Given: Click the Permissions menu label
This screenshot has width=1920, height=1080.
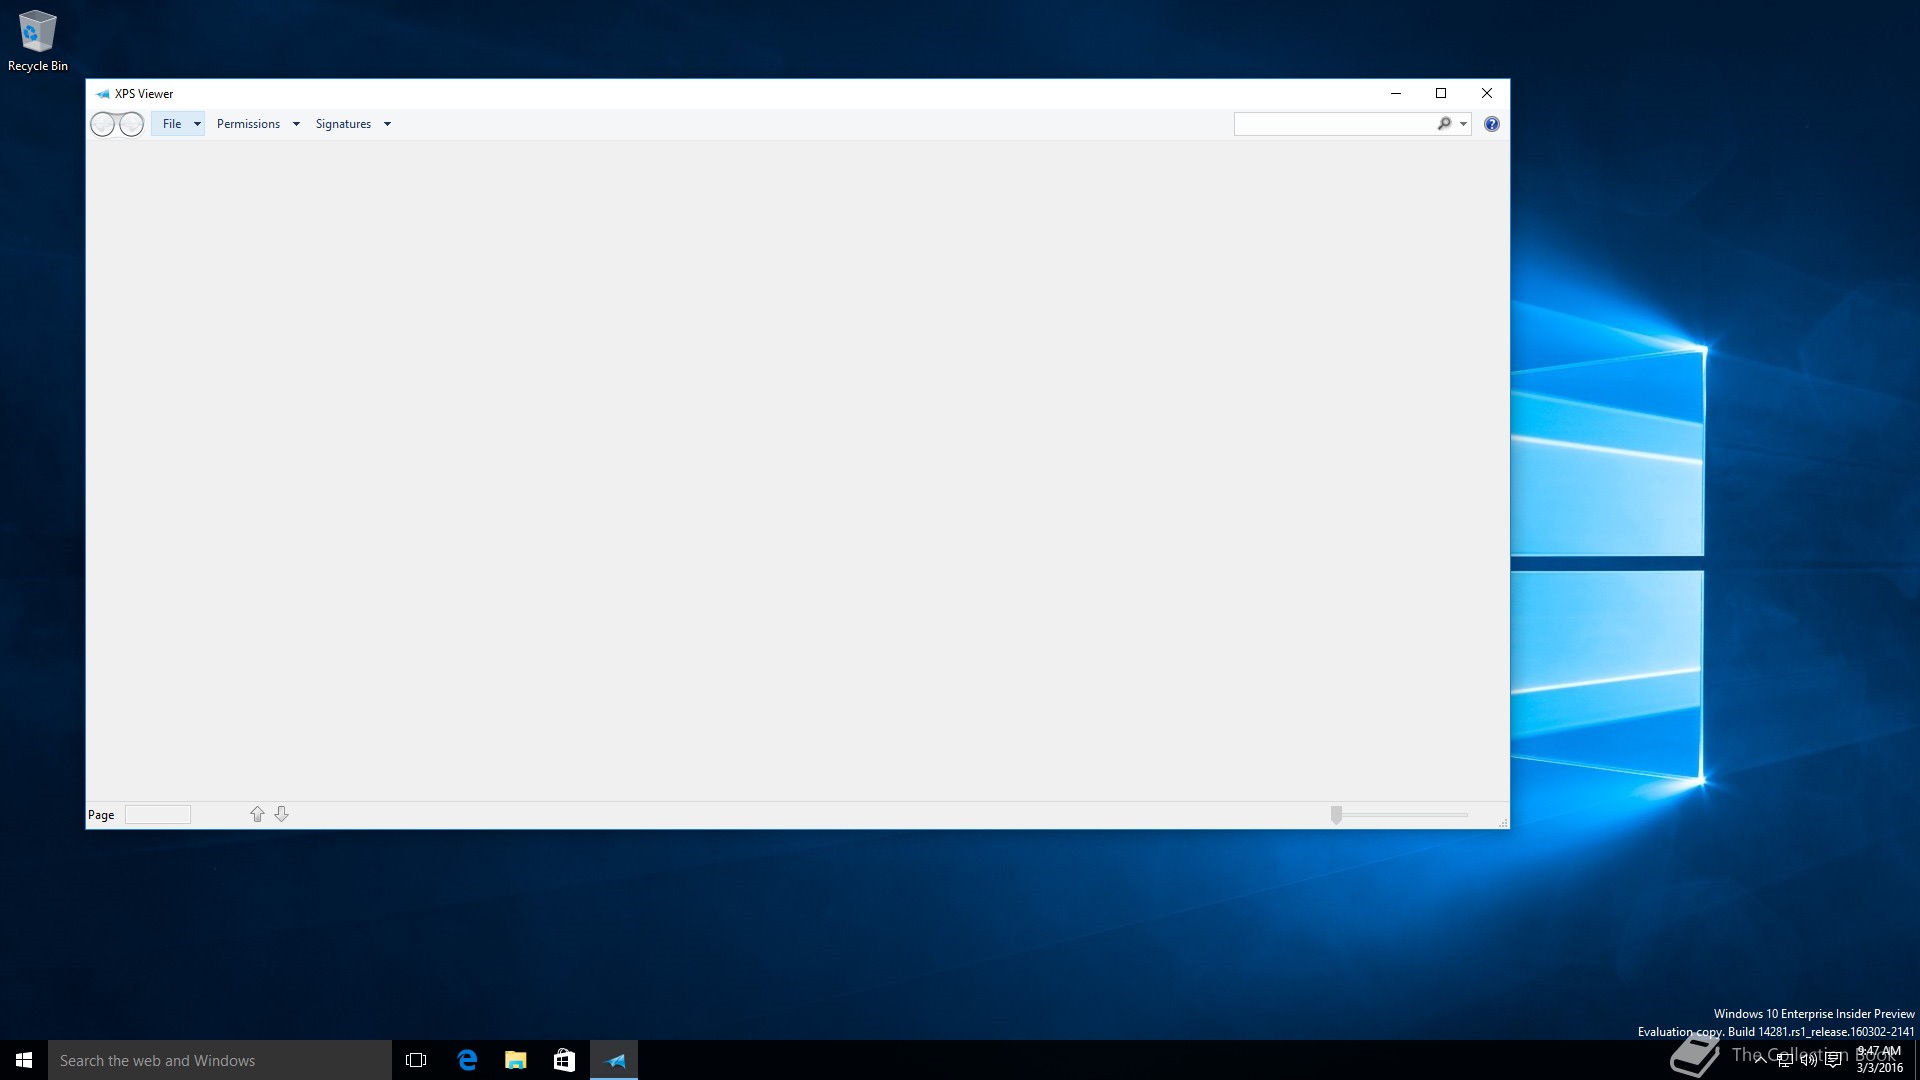Looking at the screenshot, I should (248, 124).
